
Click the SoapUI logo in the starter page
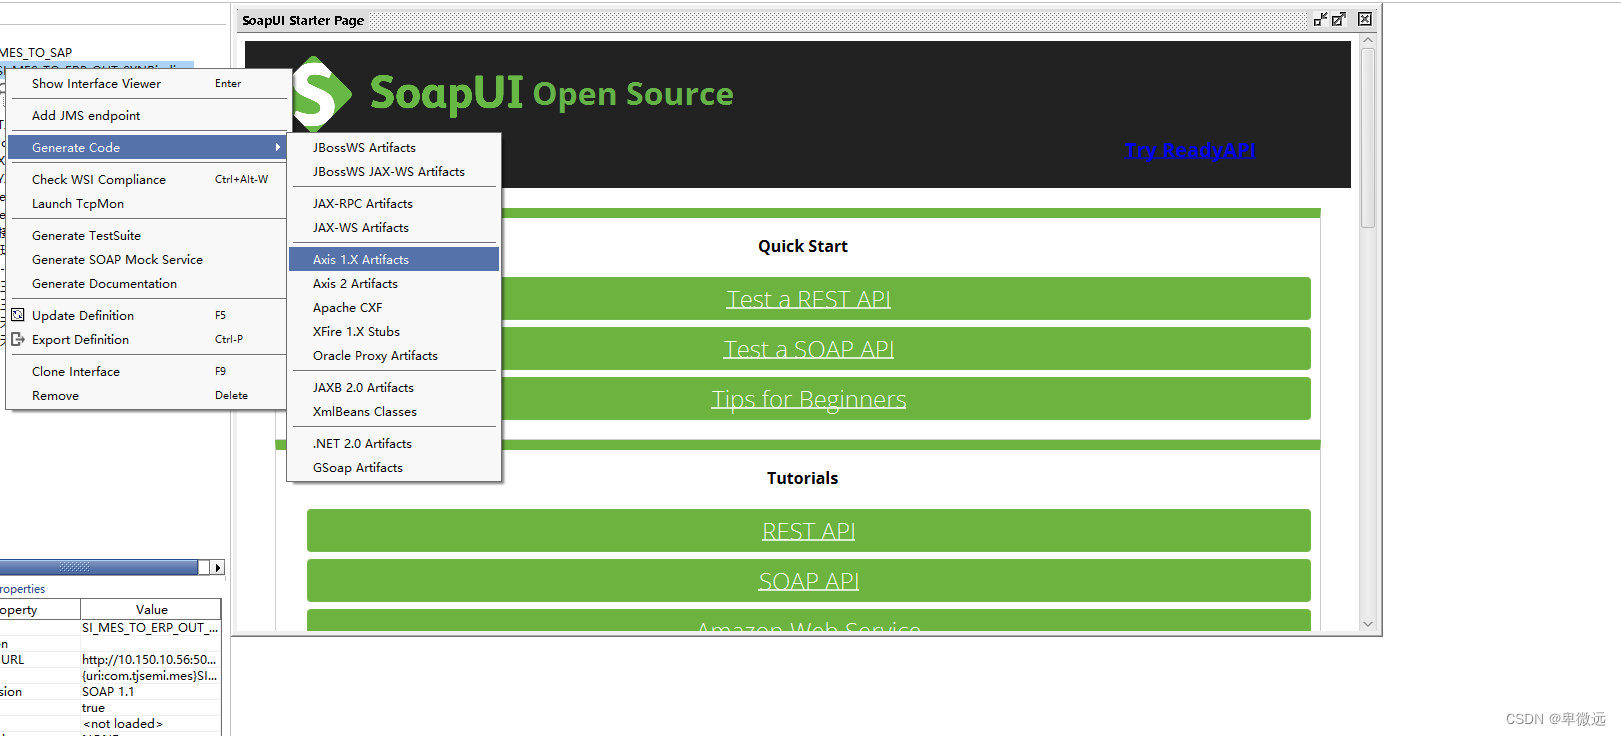click(322, 94)
